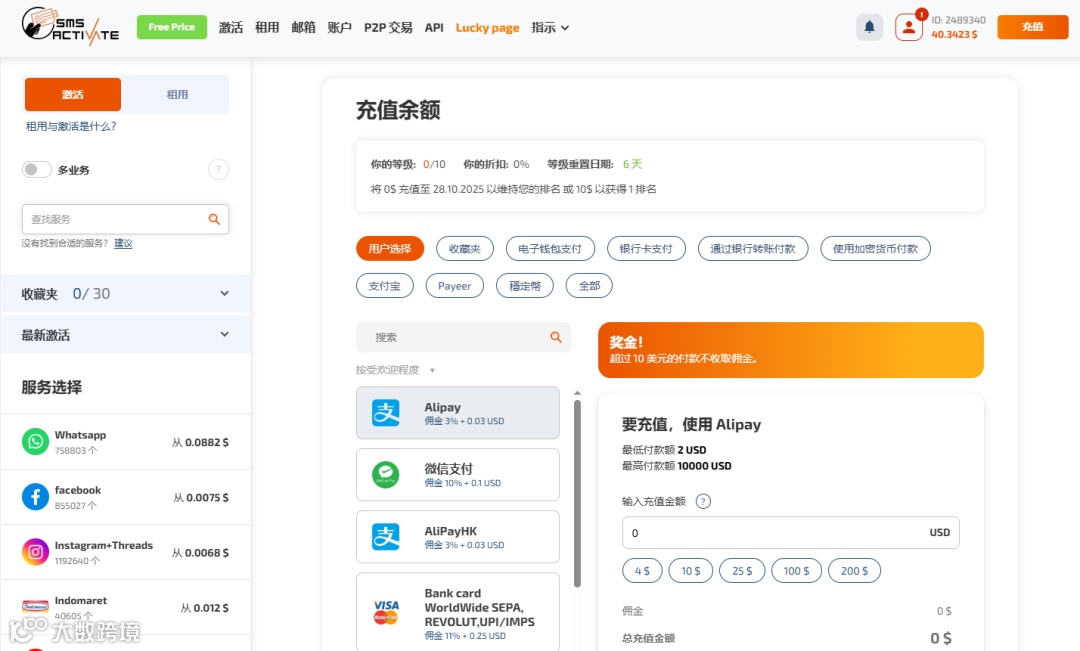Click the facebook price 从 0.0075 $

201,497
